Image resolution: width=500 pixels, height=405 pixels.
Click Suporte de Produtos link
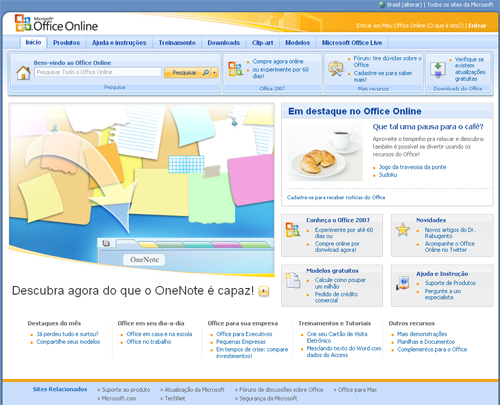[x=450, y=283]
